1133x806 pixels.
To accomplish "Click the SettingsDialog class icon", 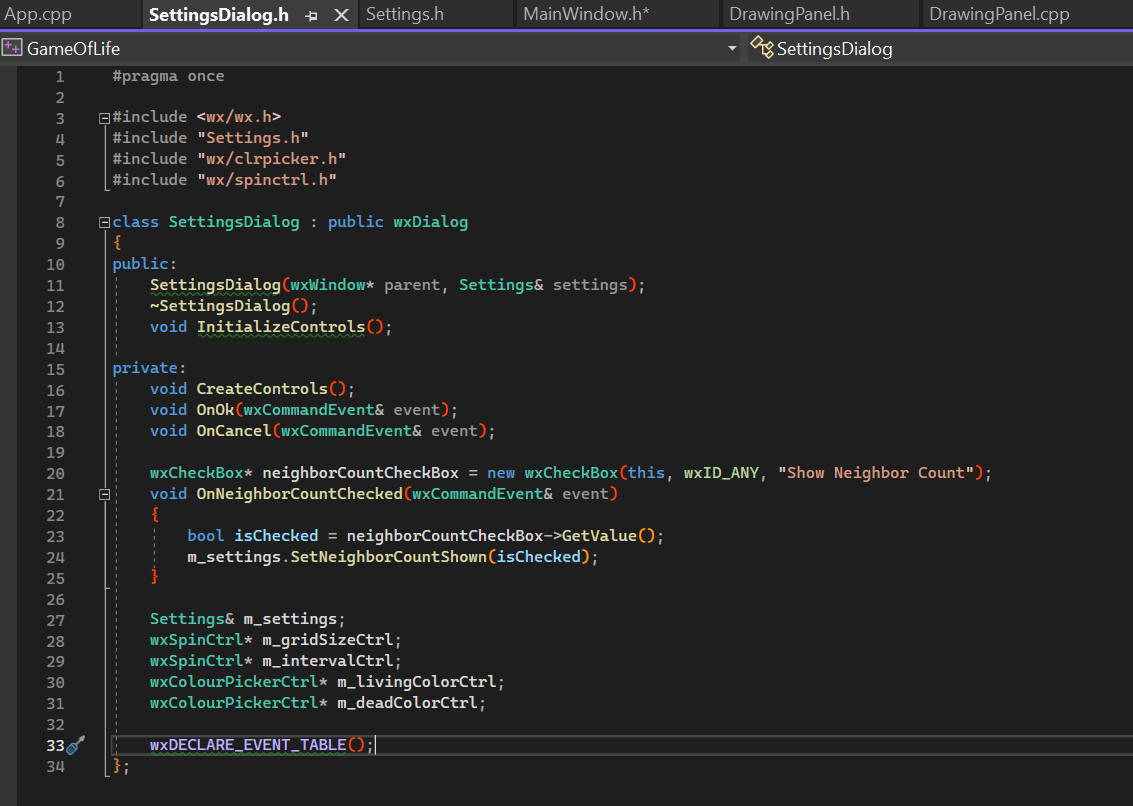I will coord(762,48).
